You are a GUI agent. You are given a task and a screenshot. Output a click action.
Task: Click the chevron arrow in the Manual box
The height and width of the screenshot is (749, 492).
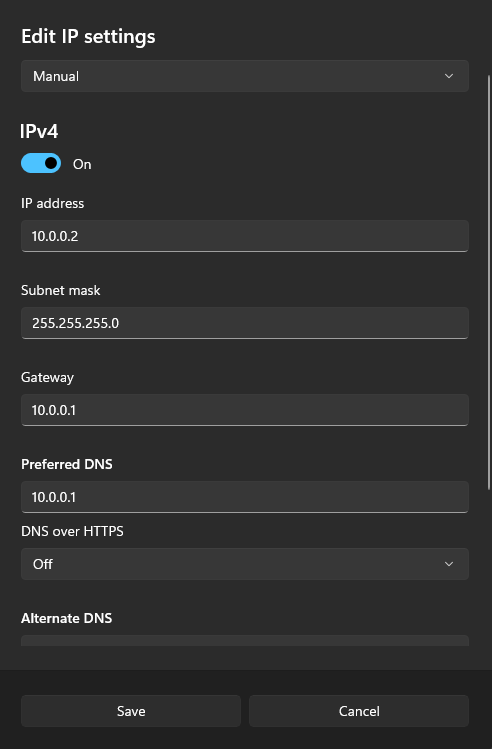point(449,76)
